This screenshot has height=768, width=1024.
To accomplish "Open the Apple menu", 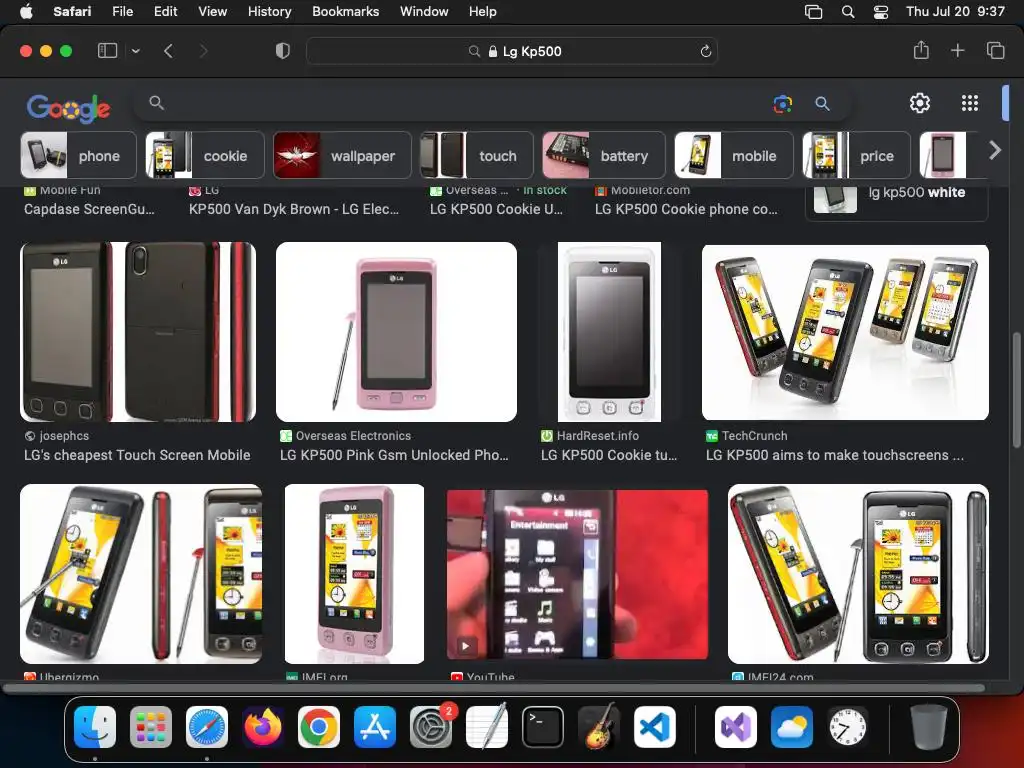I will click(26, 11).
